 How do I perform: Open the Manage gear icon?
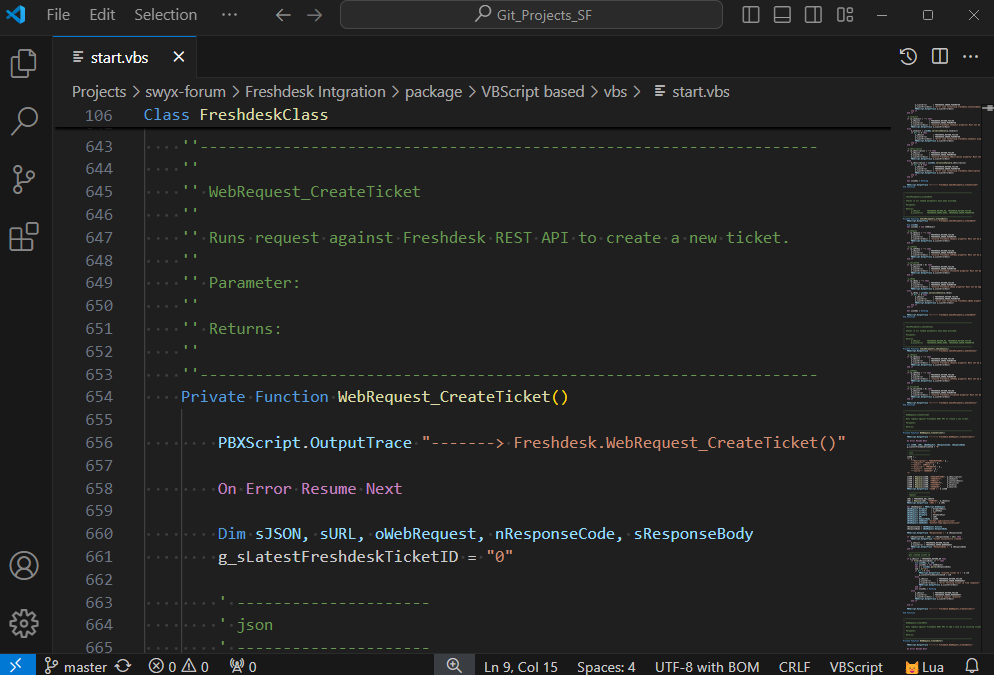[24, 624]
